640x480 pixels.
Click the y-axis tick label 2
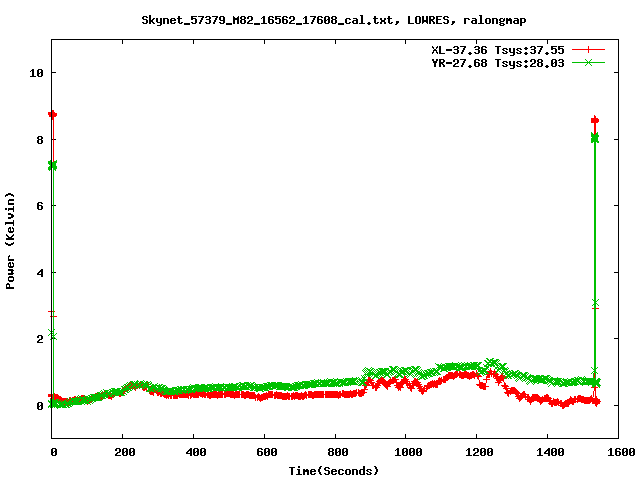click(x=40, y=339)
